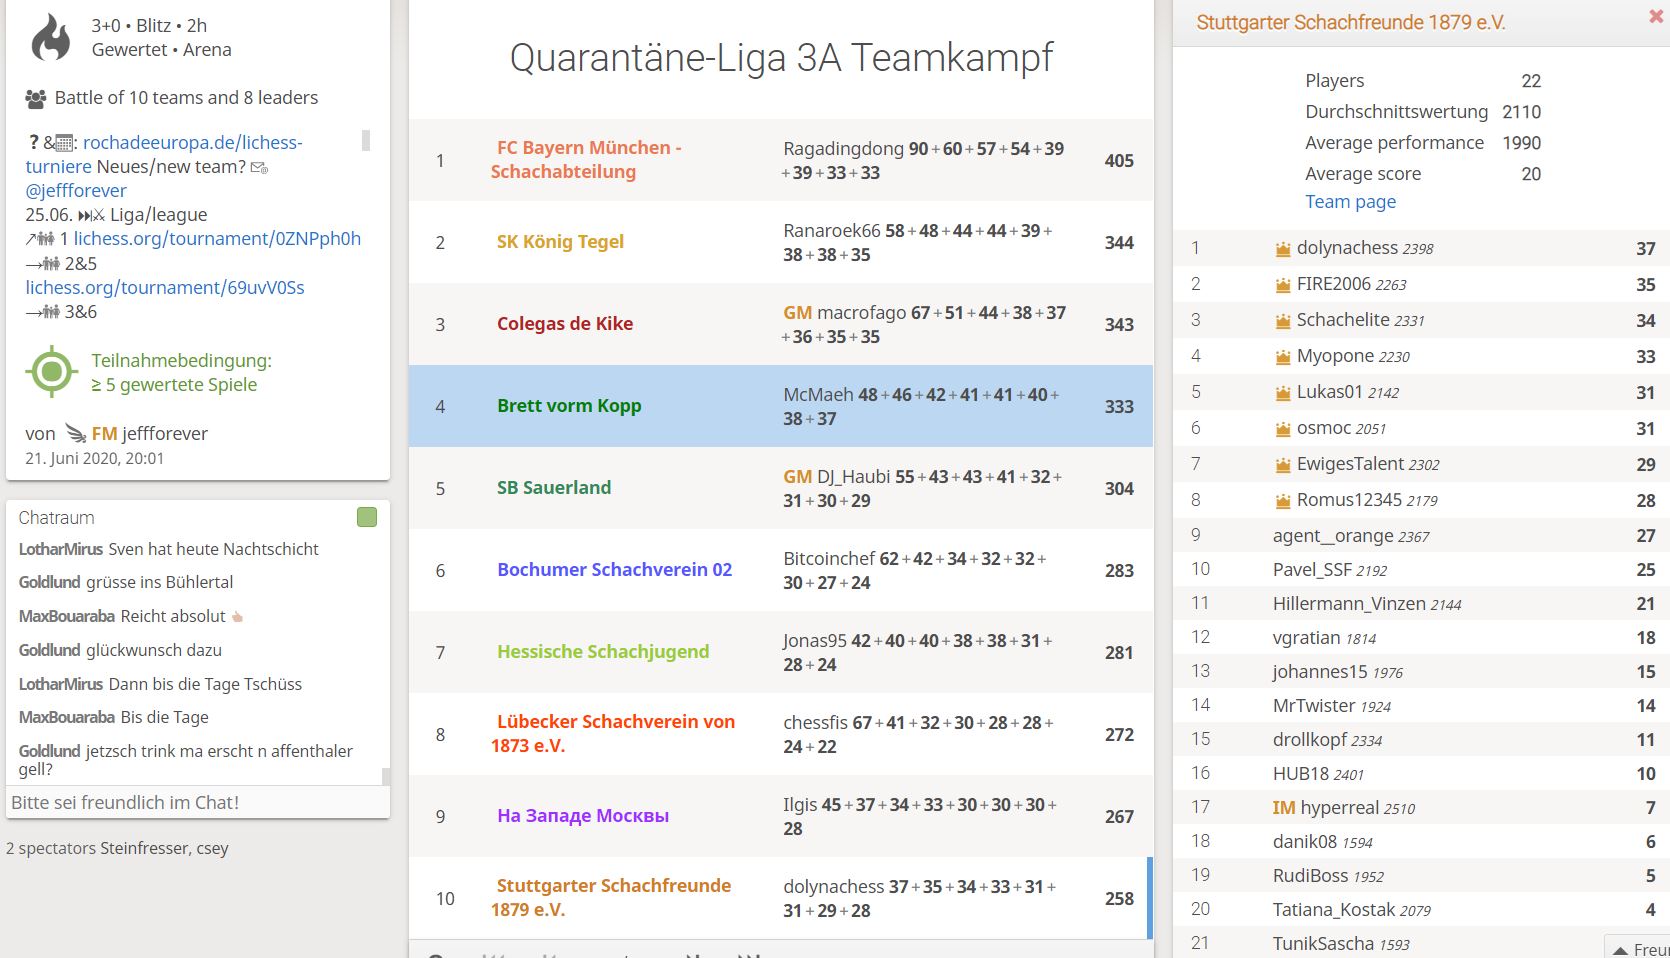Click Myopone leader crown icon
The image size is (1670, 958).
click(1283, 357)
